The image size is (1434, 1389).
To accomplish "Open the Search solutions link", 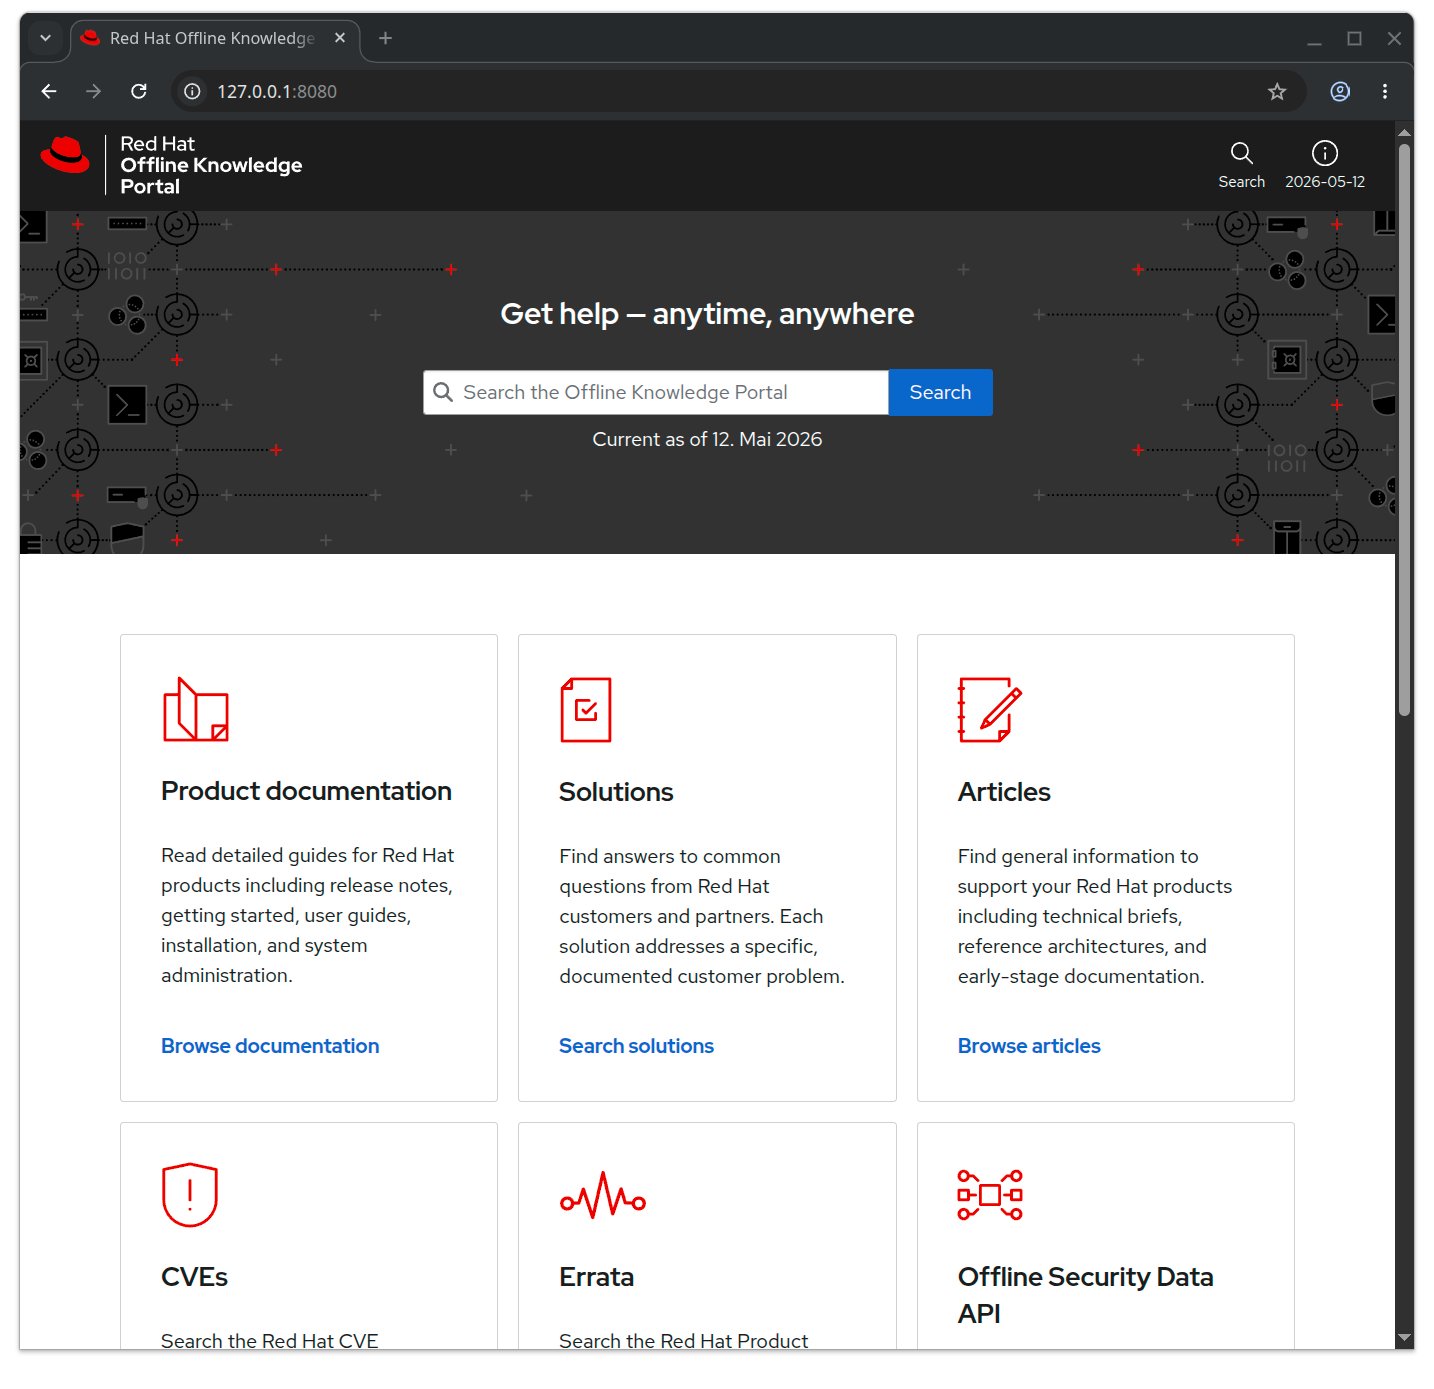I will 636,1046.
